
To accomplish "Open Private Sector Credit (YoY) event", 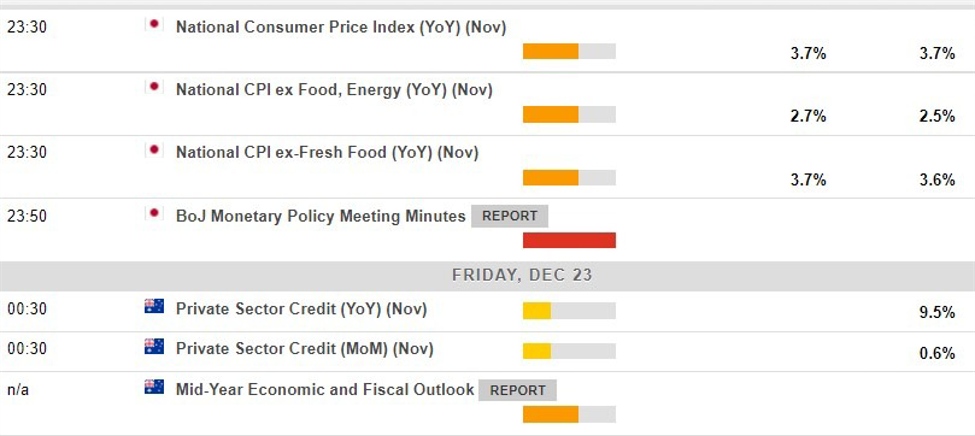I will click(301, 309).
